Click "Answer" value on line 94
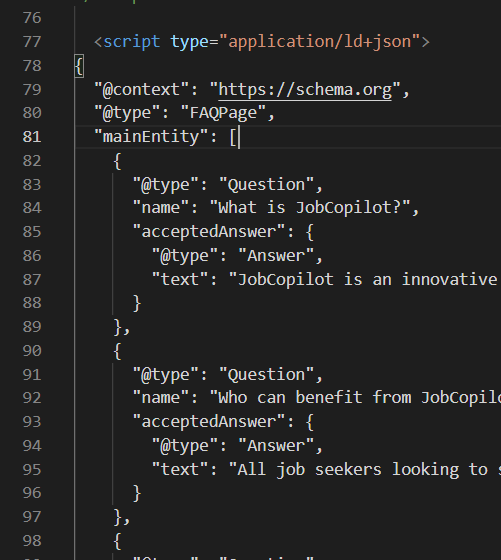The image size is (501, 560). click(276, 446)
